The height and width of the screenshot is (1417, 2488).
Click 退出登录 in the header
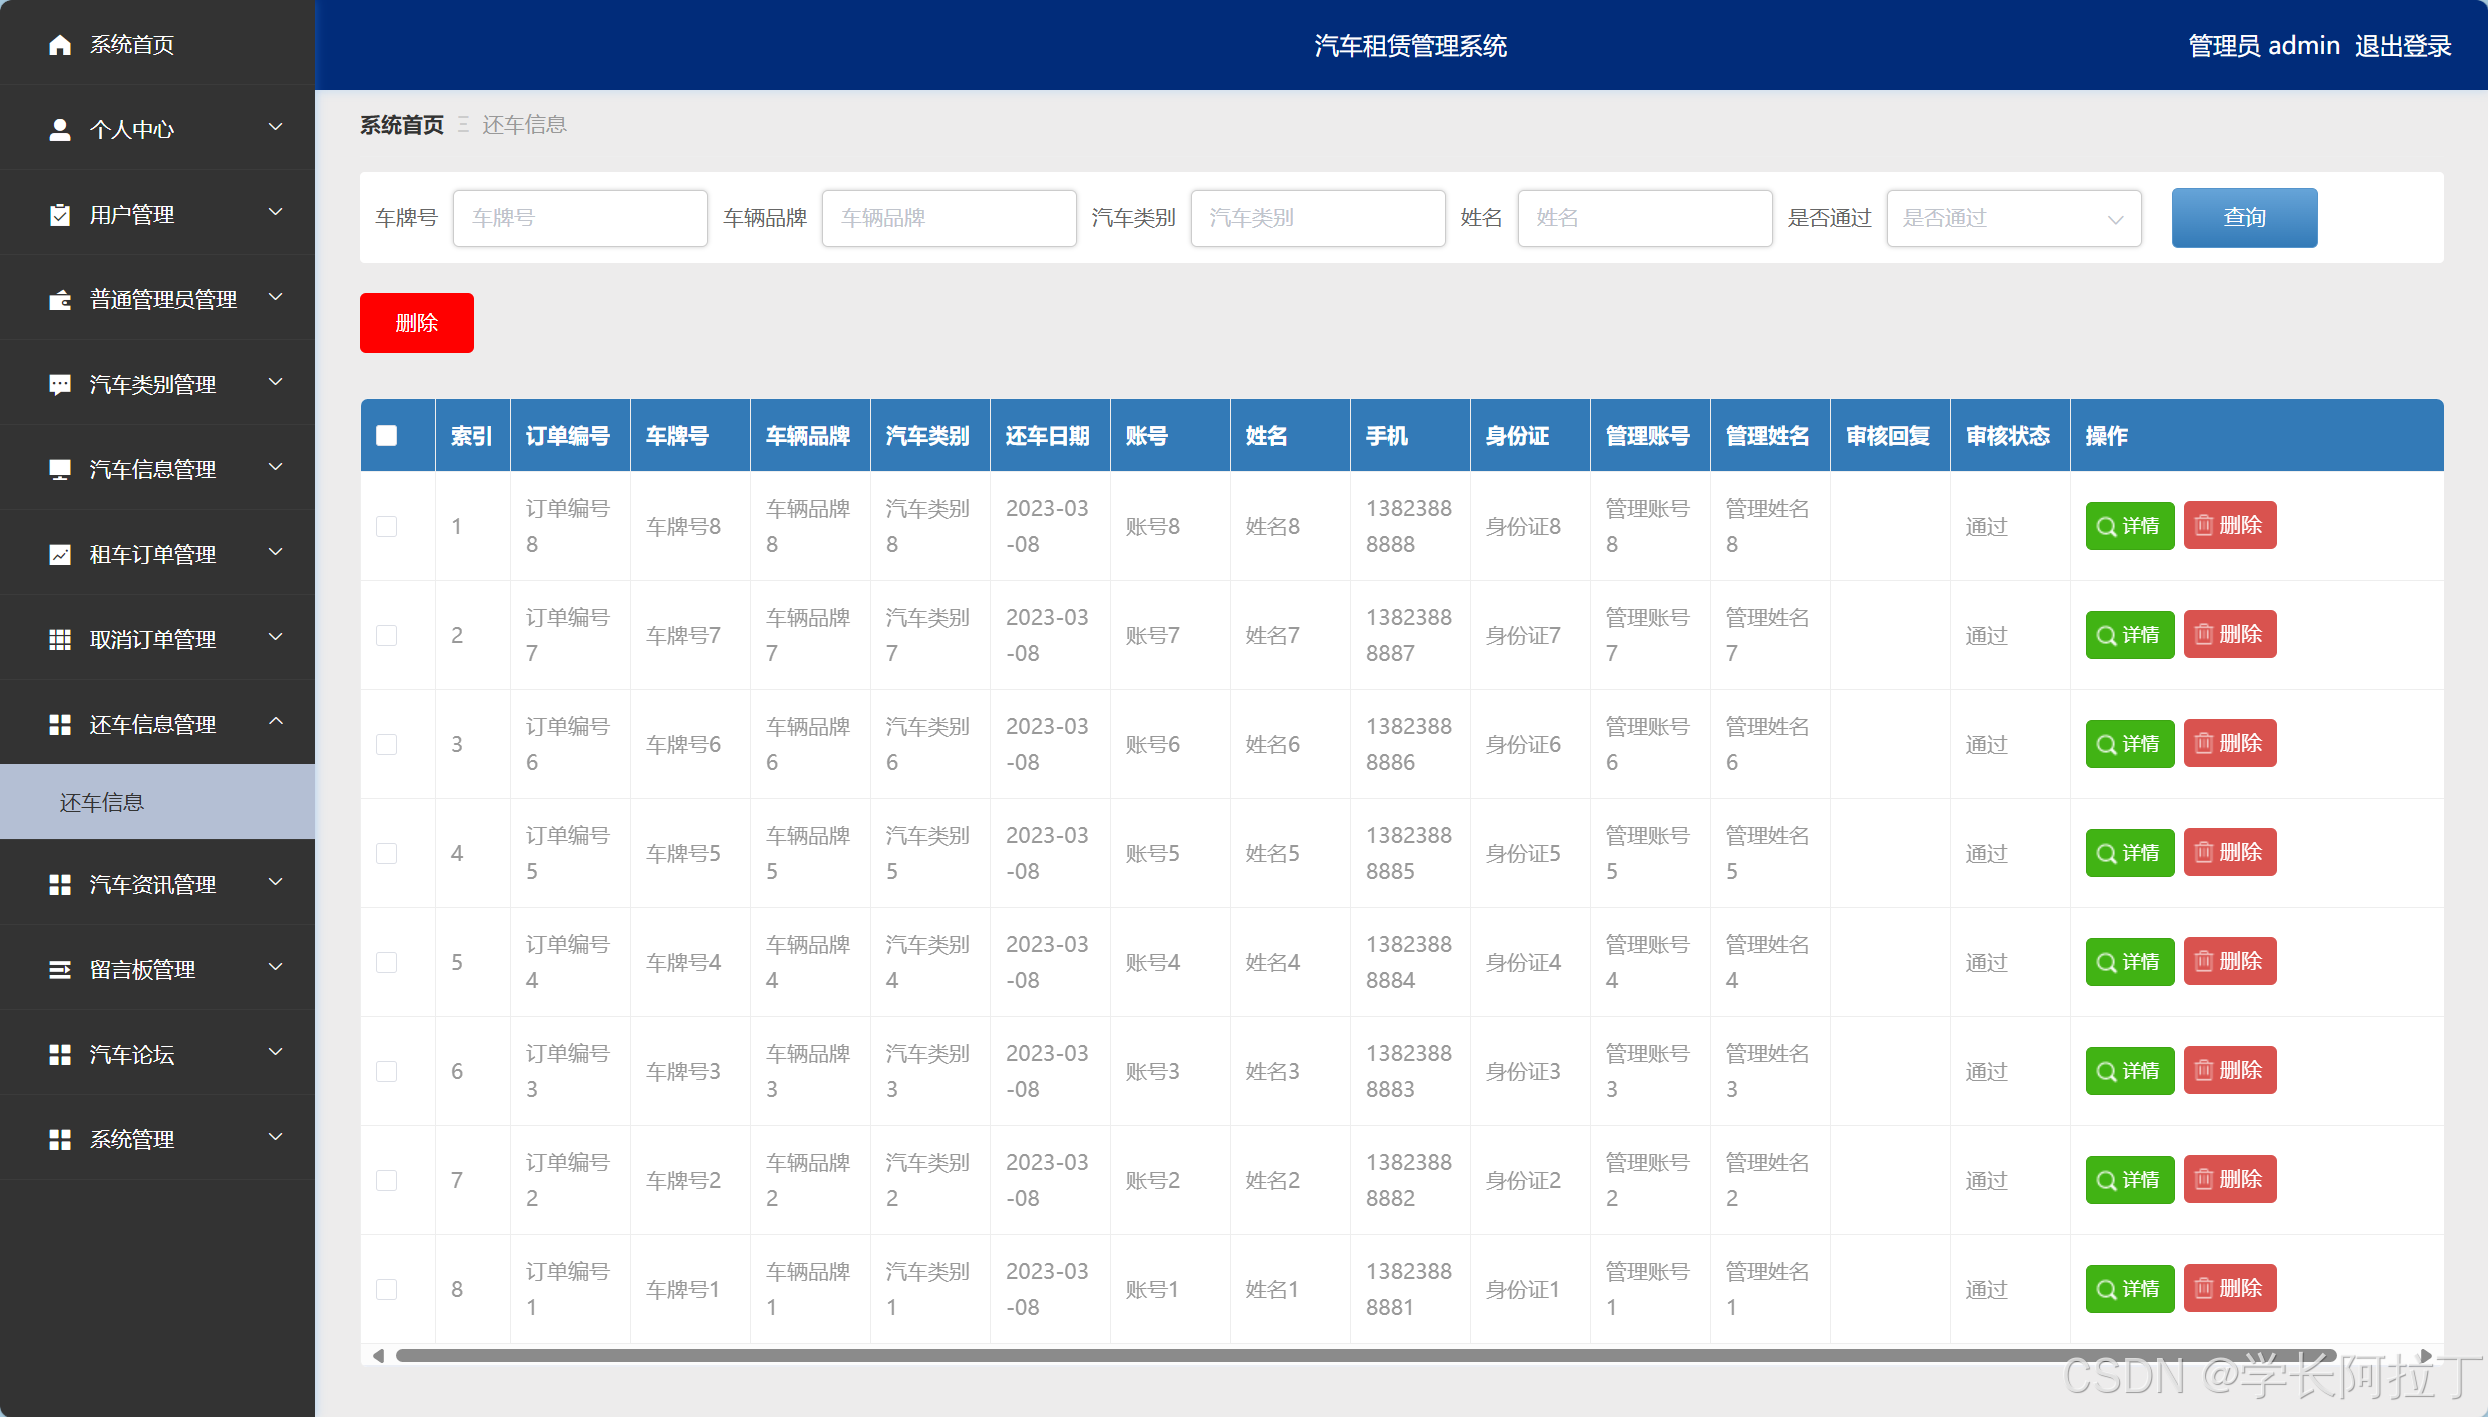pos(2402,46)
